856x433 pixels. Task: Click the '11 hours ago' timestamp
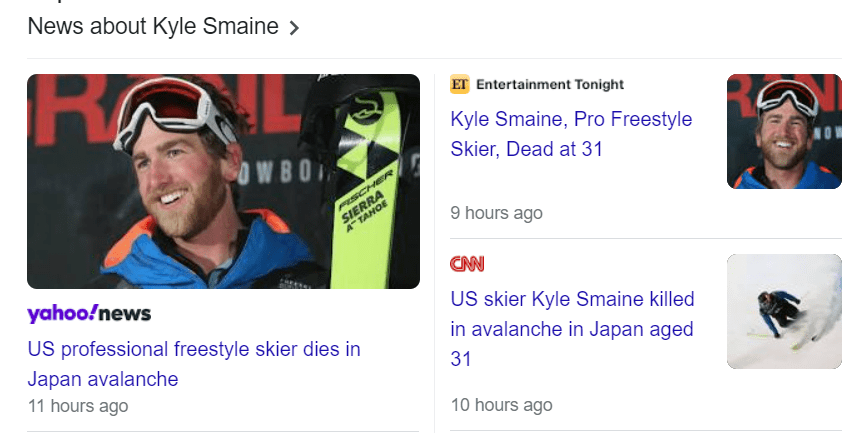pos(78,406)
